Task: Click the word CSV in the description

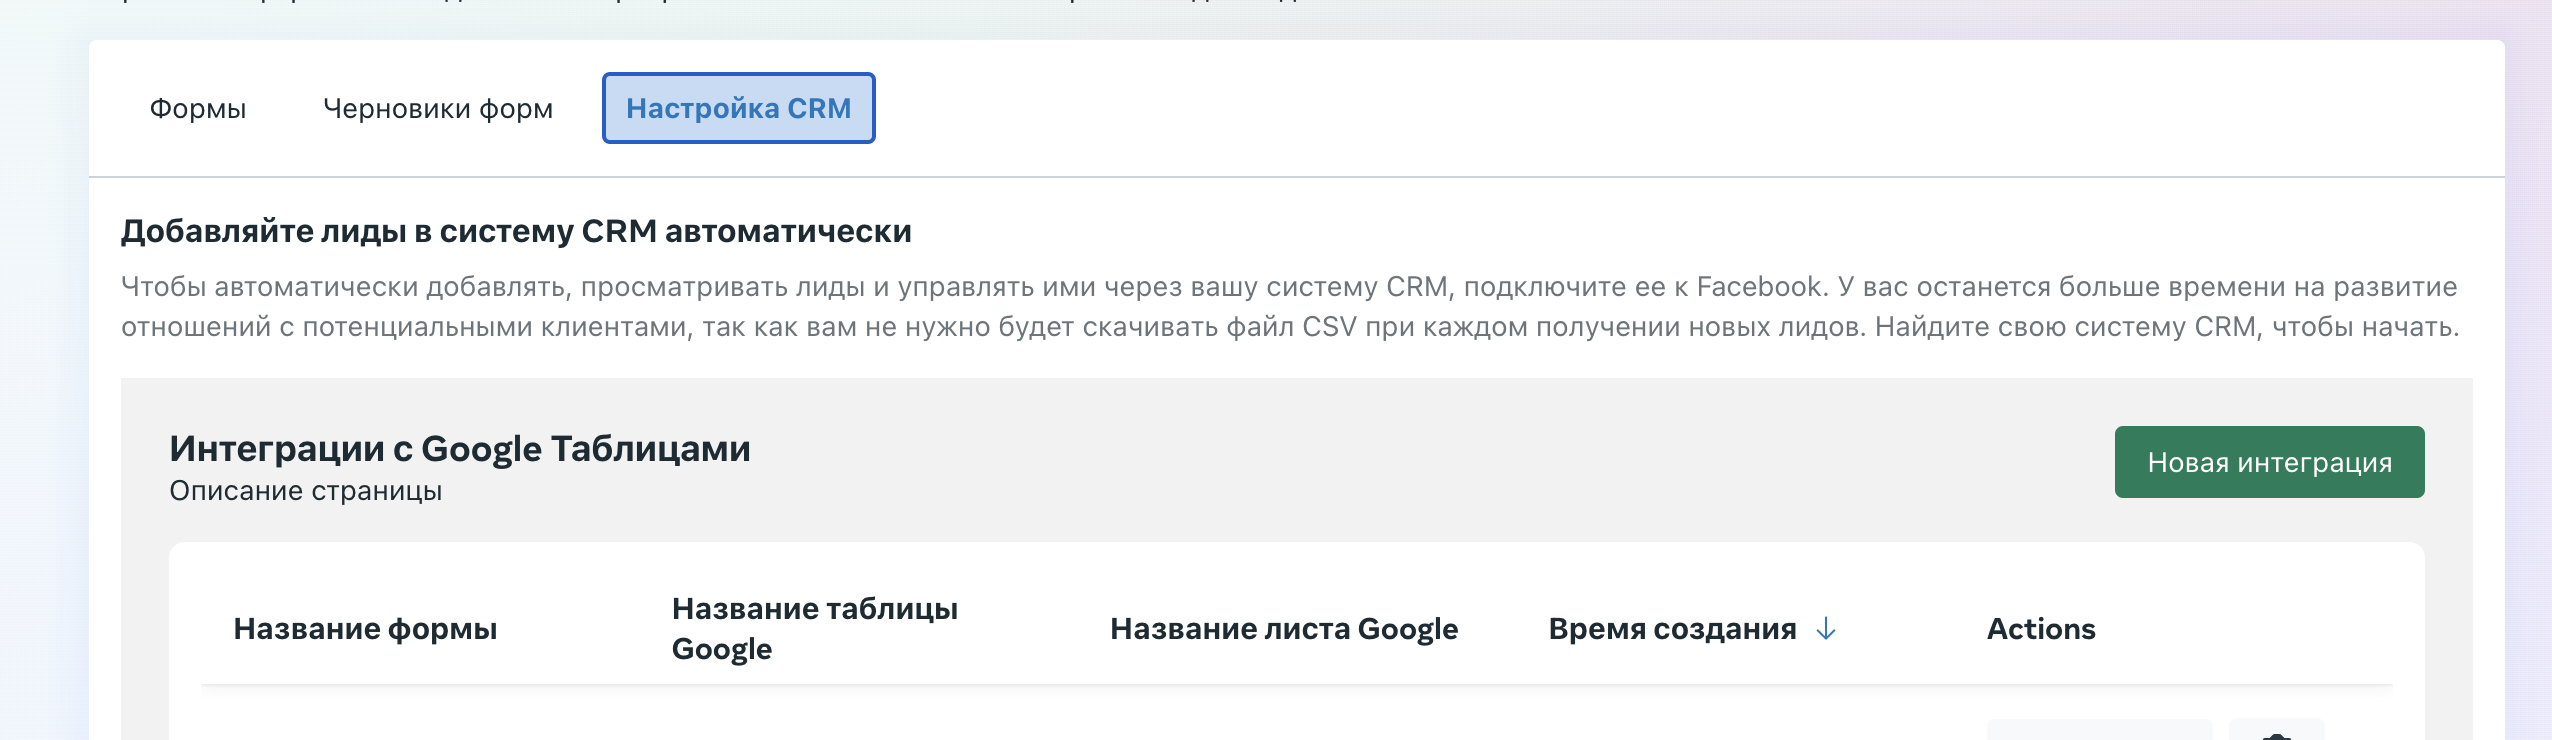Action: [1329, 327]
